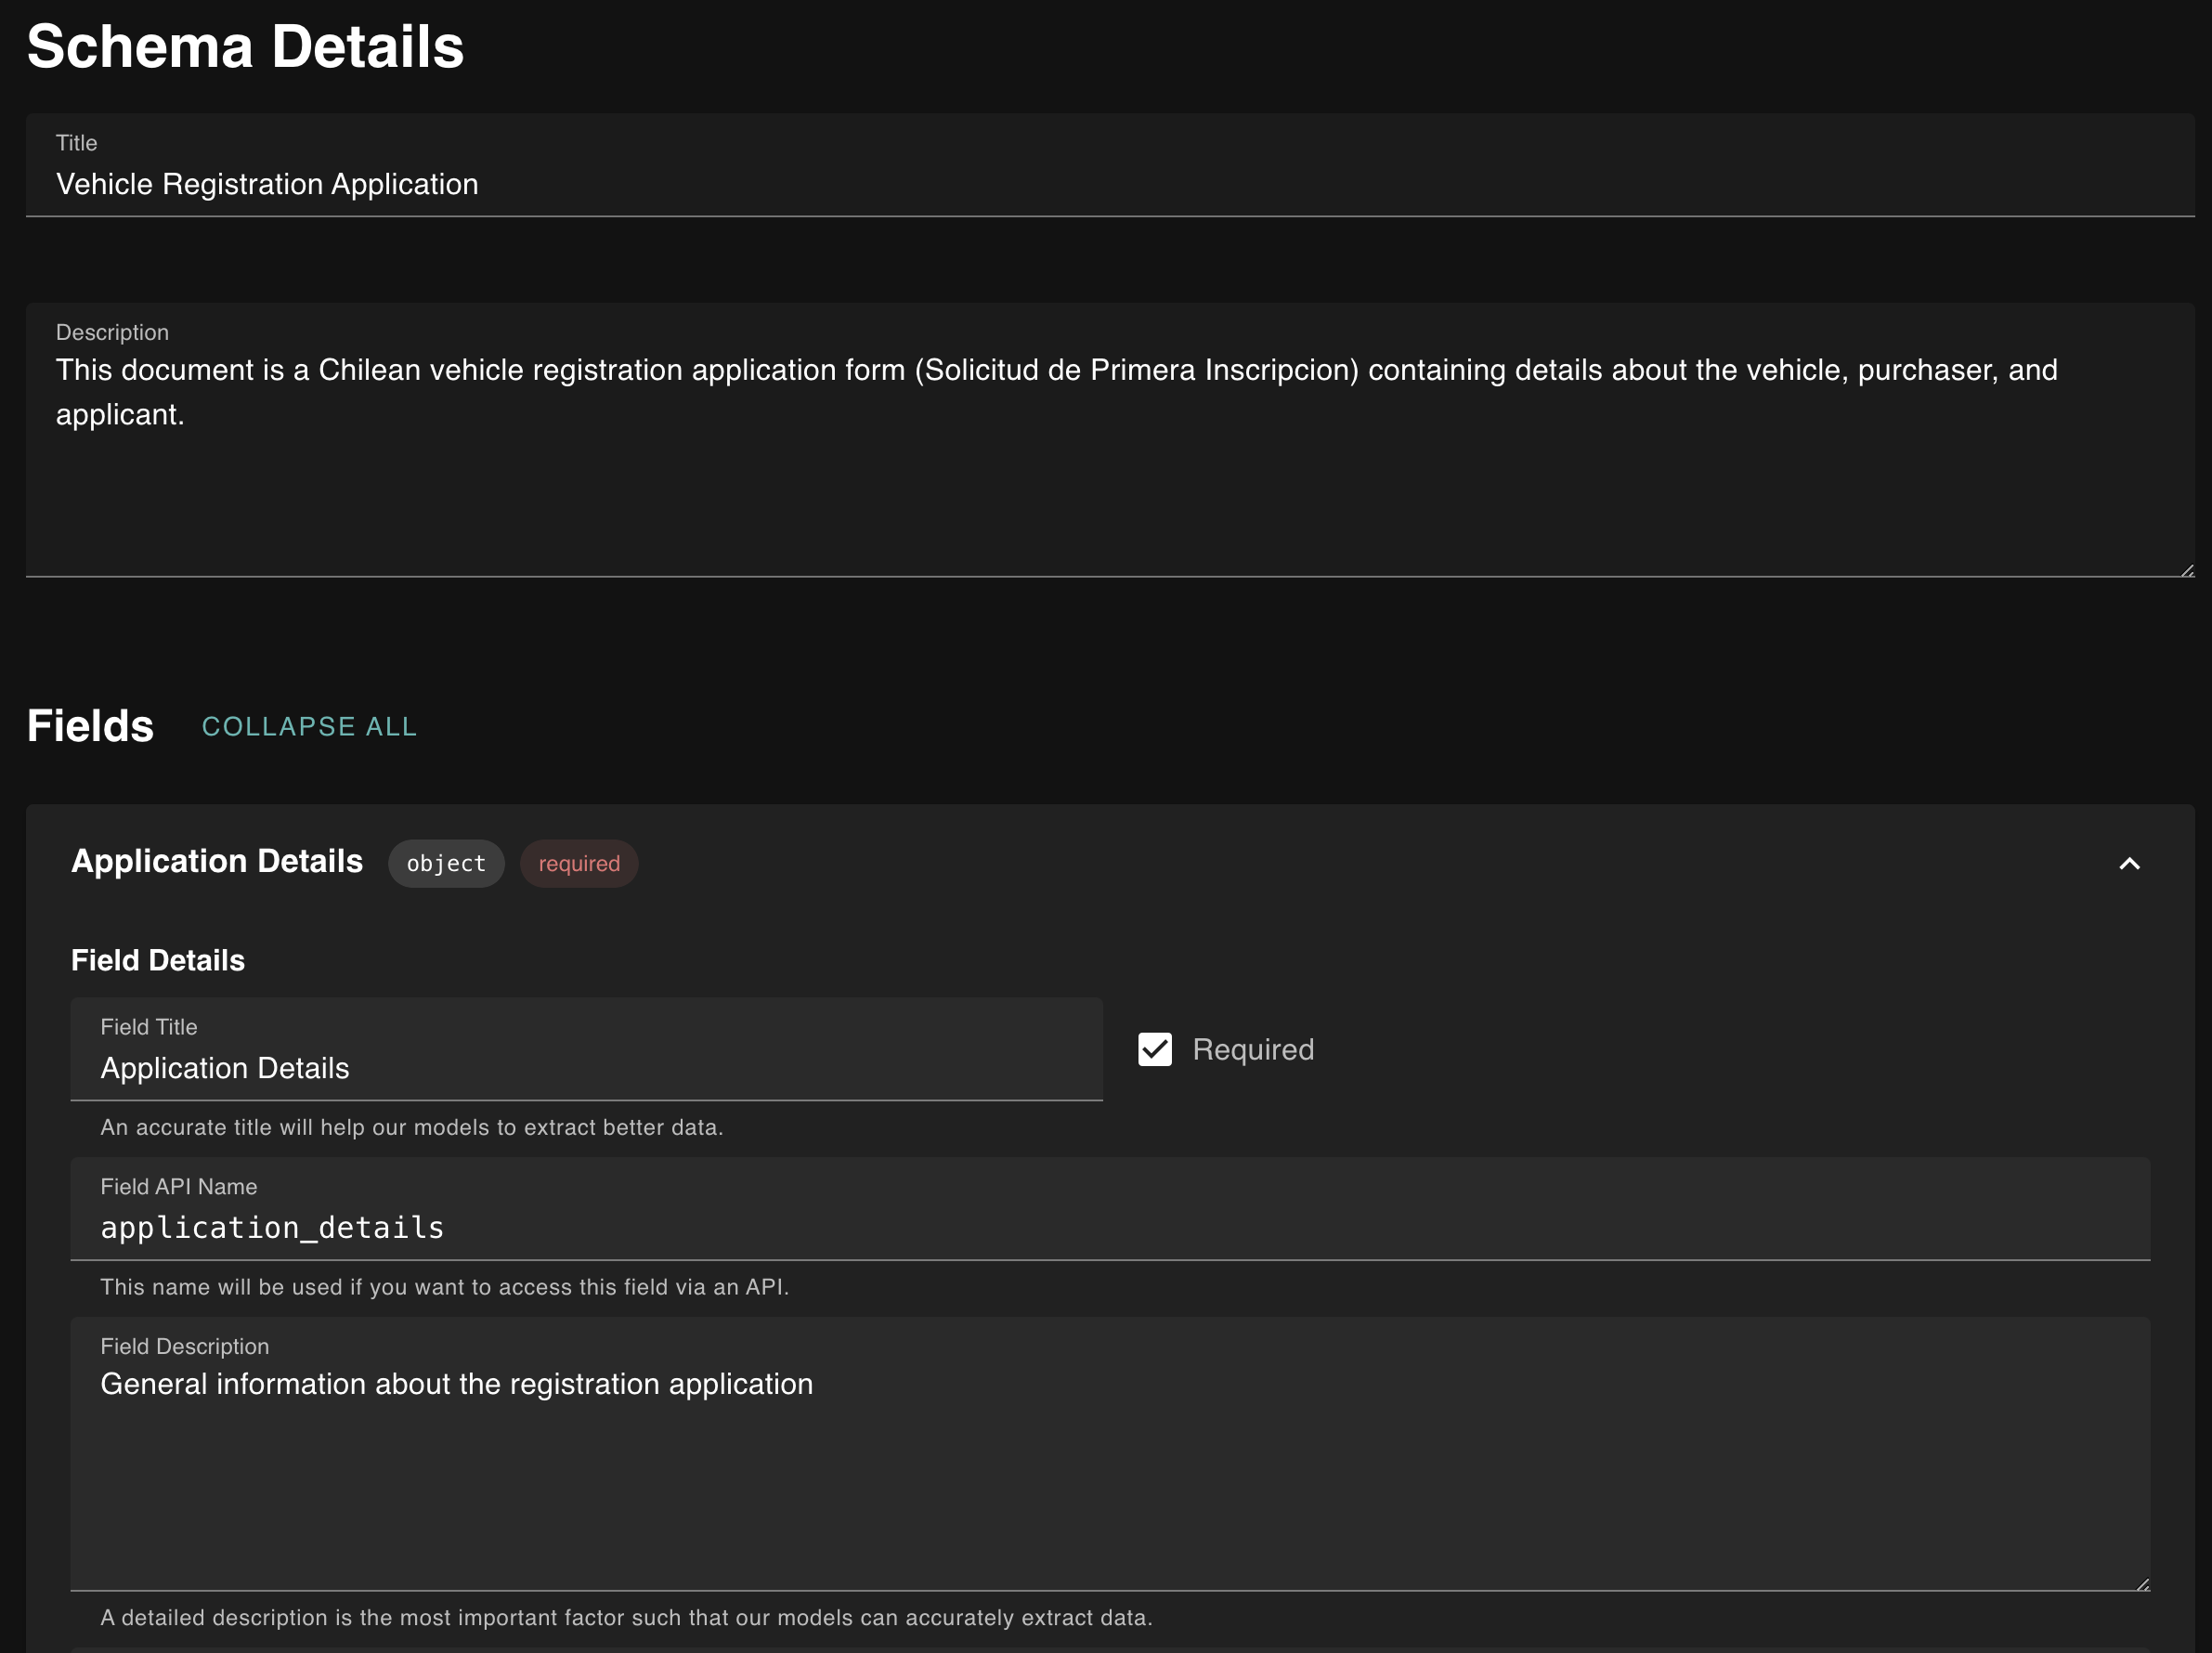Click the required badge on Application Details

click(579, 863)
